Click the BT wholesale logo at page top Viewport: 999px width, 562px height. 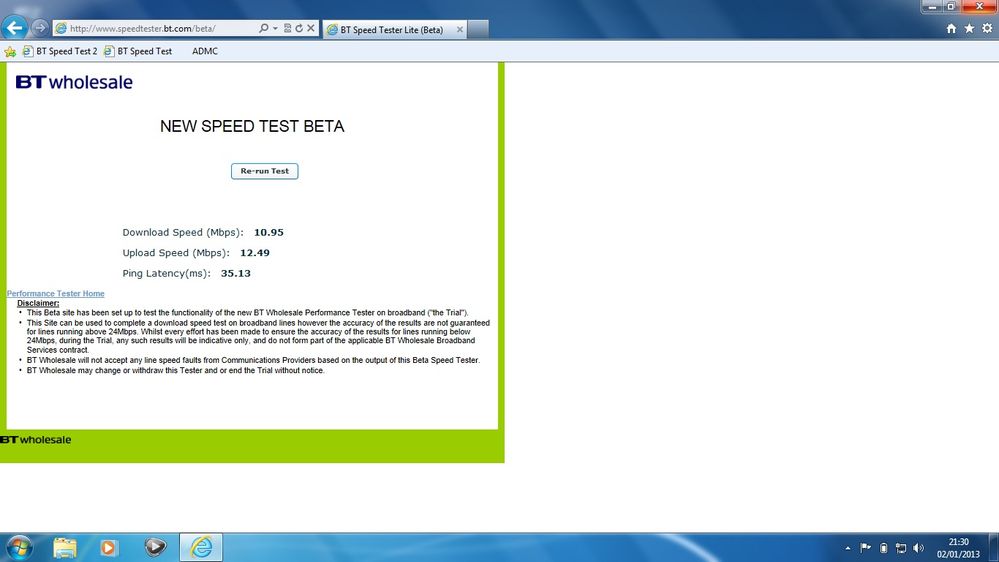pos(74,82)
